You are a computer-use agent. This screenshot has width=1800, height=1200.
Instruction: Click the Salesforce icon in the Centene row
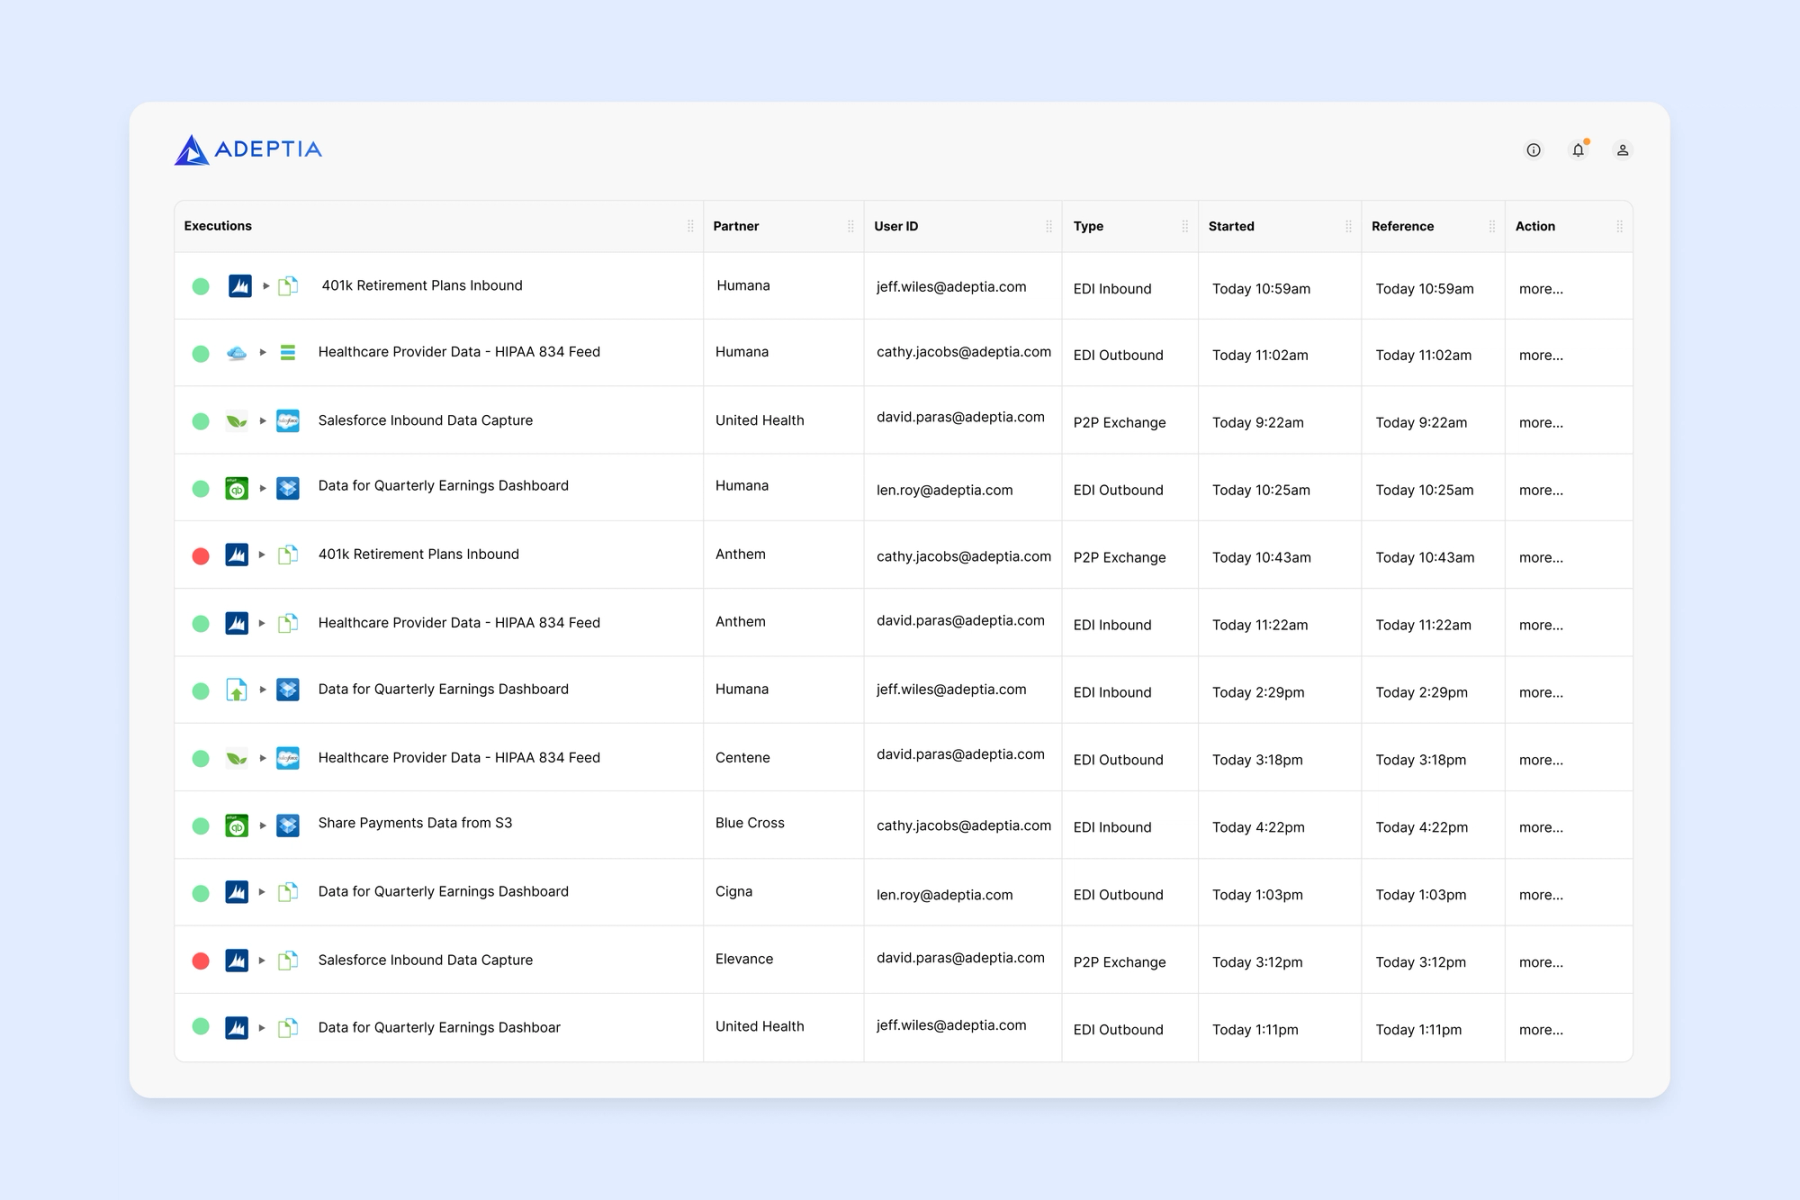288,758
